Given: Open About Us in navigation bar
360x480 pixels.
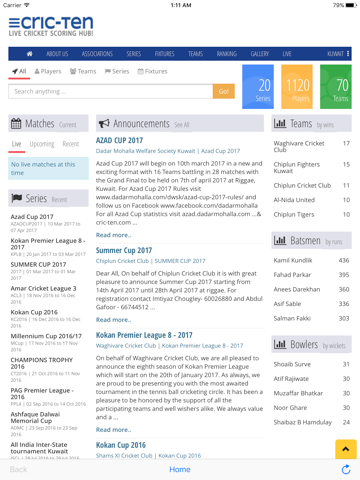Looking at the screenshot, I should [x=57, y=54].
